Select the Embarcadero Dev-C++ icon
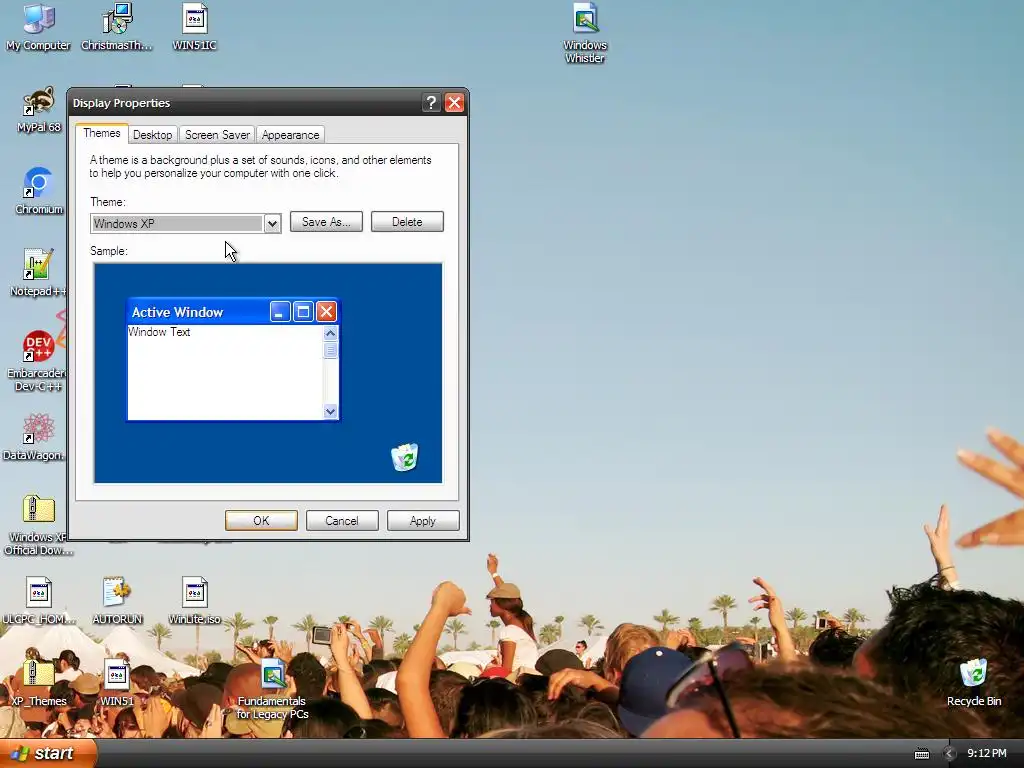Viewport: 1024px width, 768px height. tap(36, 361)
